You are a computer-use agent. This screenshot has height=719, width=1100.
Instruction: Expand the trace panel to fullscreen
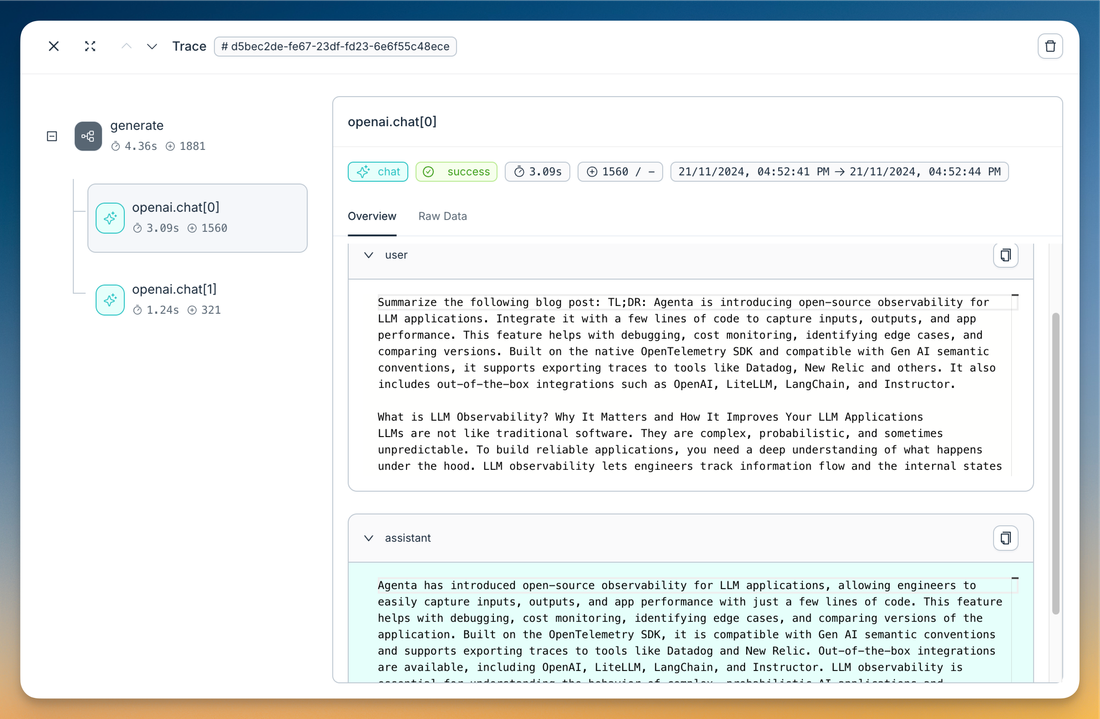click(90, 46)
